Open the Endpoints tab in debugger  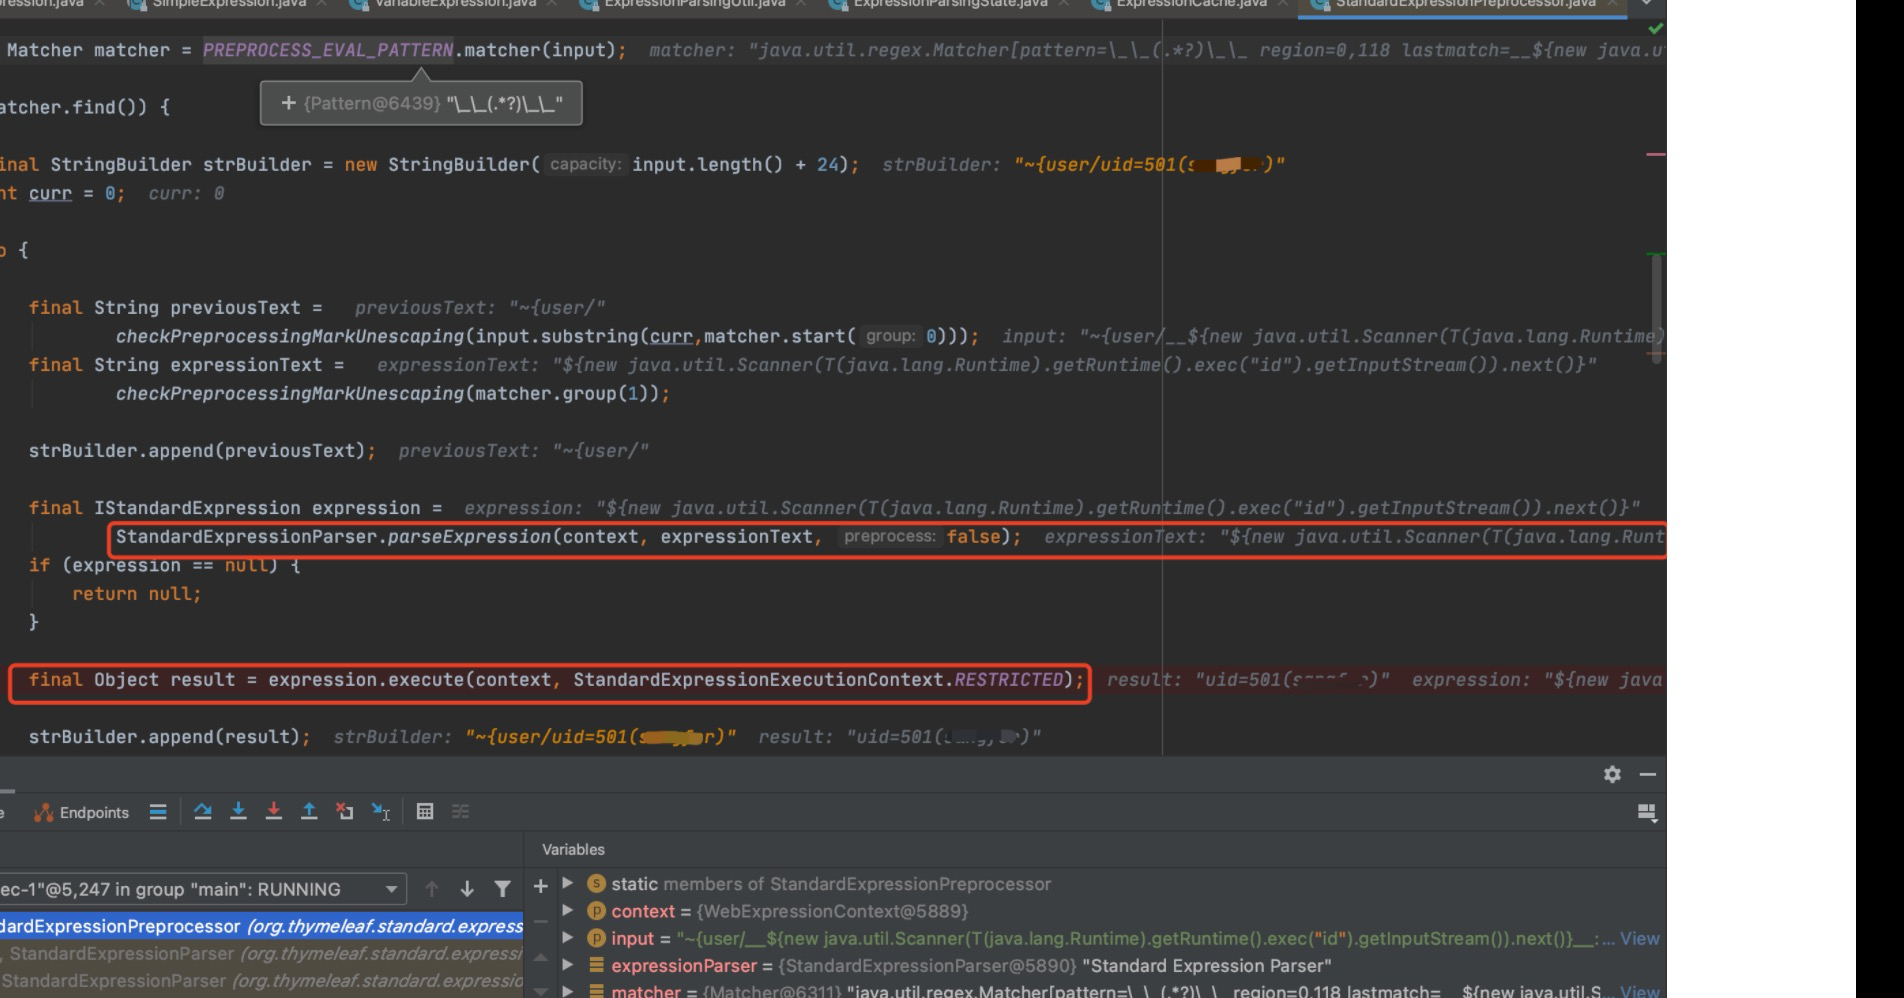tap(82, 812)
